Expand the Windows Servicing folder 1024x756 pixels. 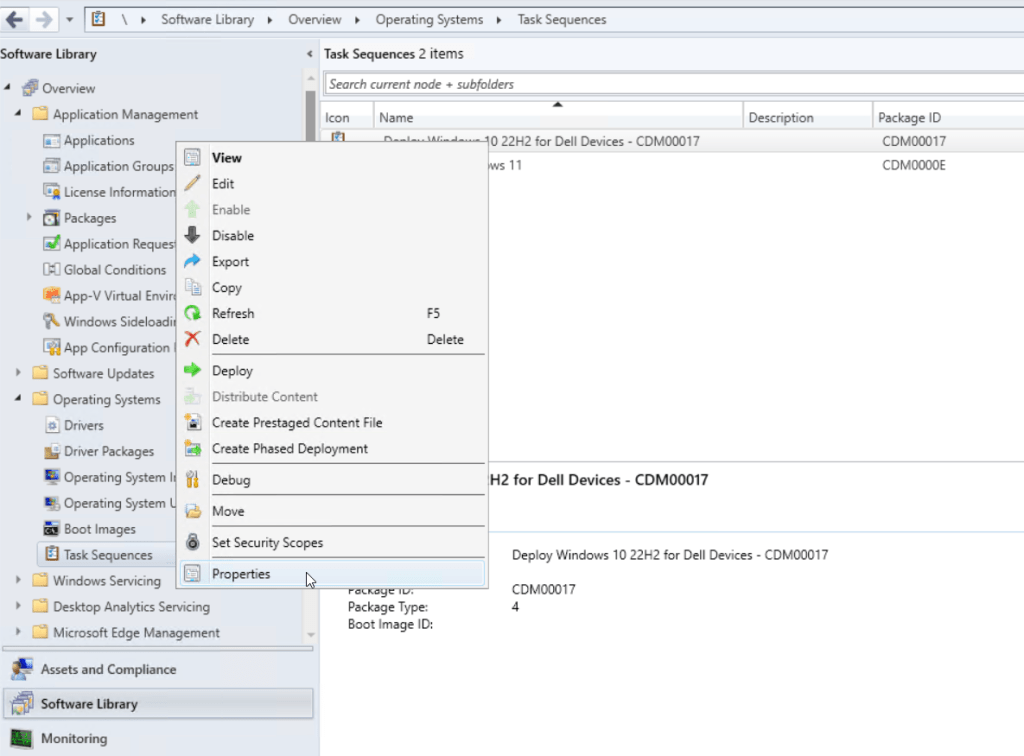click(19, 581)
